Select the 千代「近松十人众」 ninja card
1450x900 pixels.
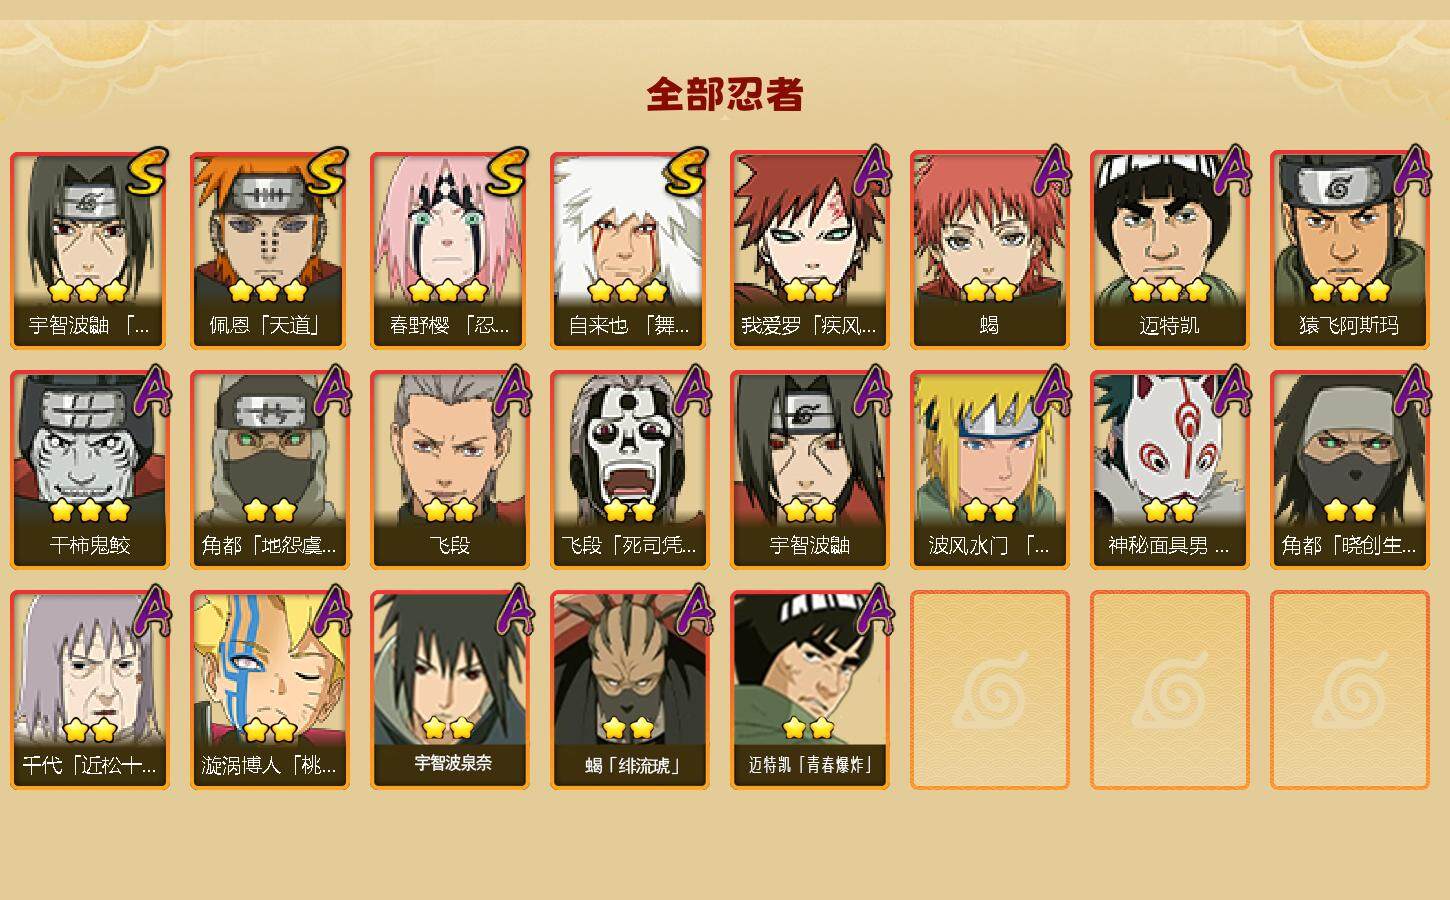[x=89, y=690]
